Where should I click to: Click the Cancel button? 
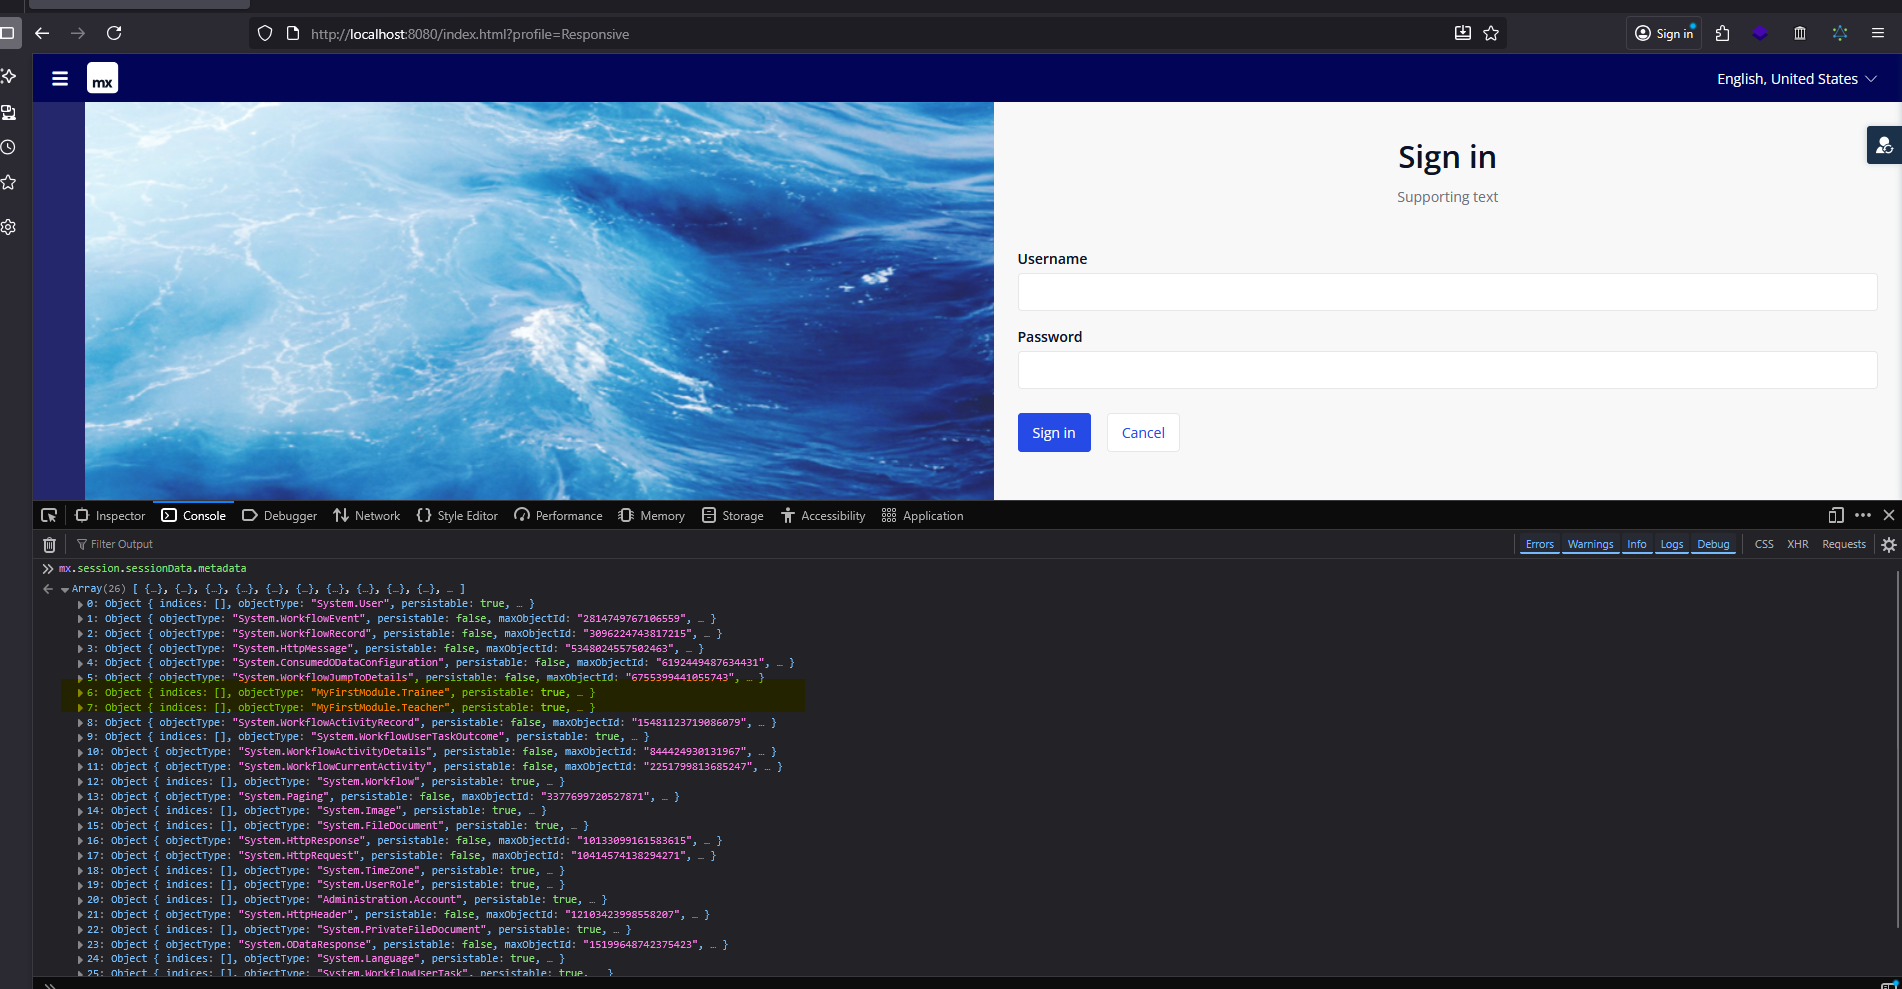click(1142, 433)
